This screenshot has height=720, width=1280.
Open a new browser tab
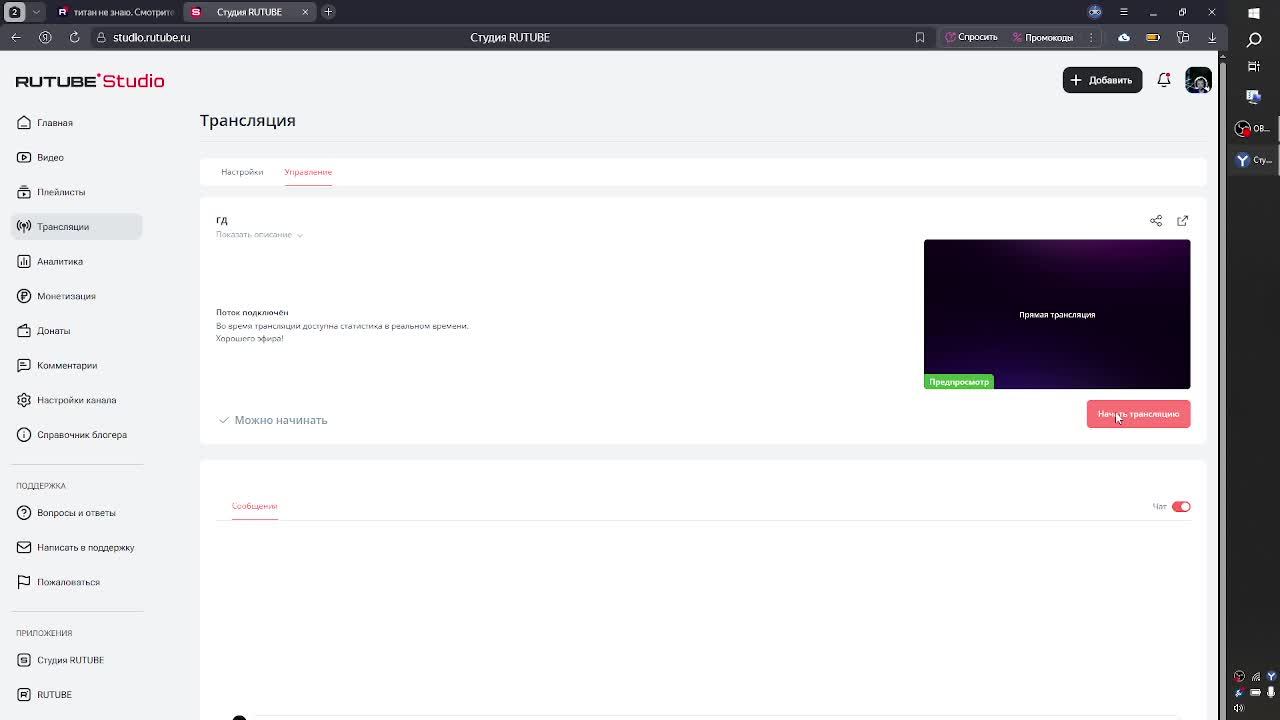pos(328,12)
